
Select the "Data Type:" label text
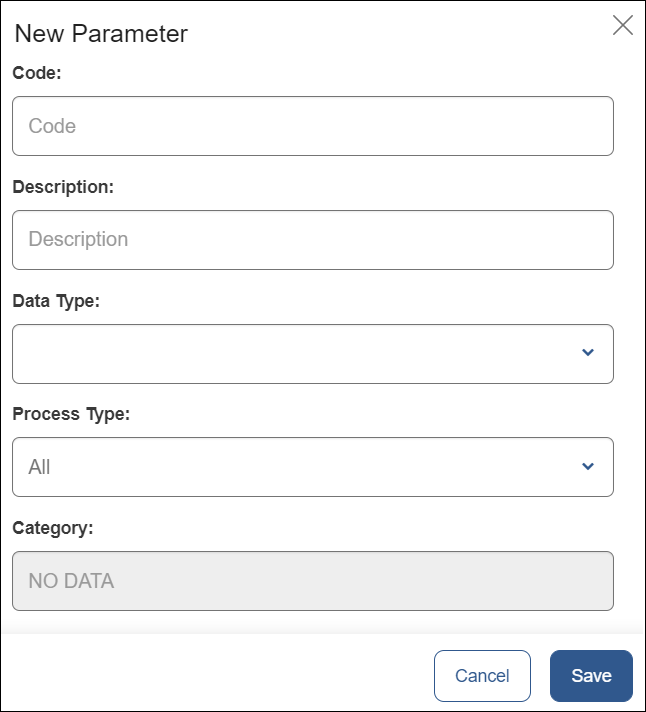pyautogui.click(x=56, y=301)
